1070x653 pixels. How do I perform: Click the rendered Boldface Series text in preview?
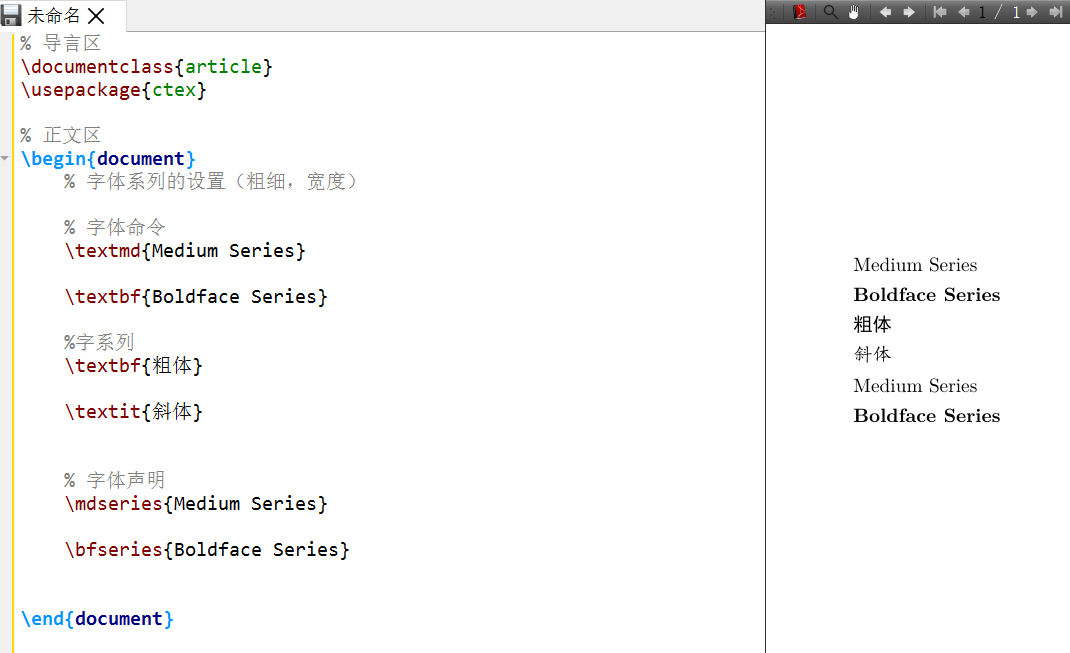pos(926,294)
